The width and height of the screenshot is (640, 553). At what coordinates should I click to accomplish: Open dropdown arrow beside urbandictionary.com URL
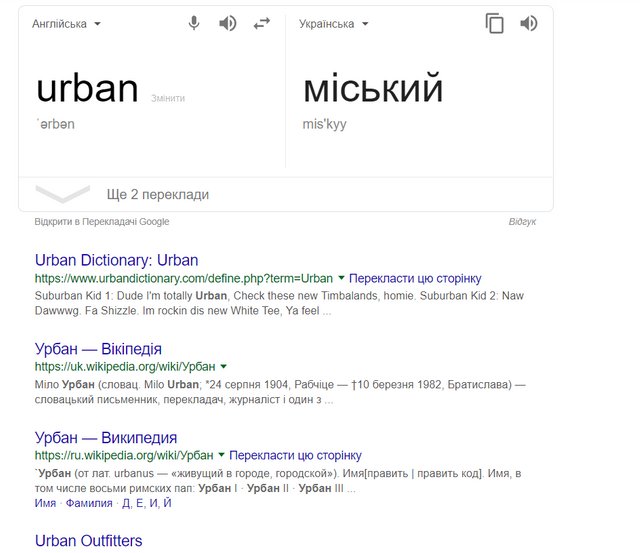tap(341, 278)
